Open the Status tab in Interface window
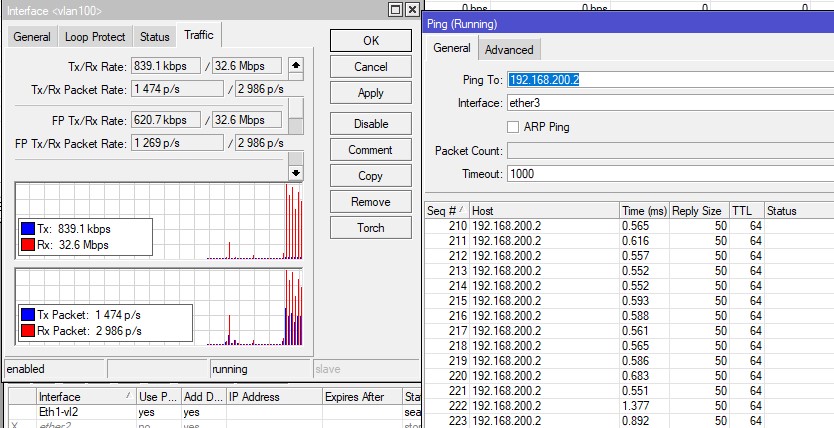 (155, 37)
